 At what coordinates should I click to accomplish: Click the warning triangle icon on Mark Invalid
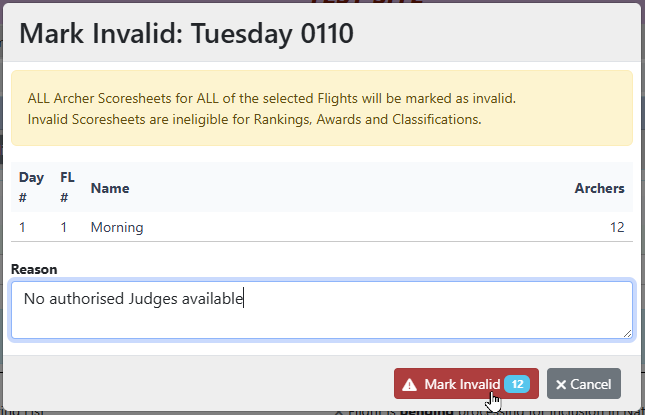[409, 385]
